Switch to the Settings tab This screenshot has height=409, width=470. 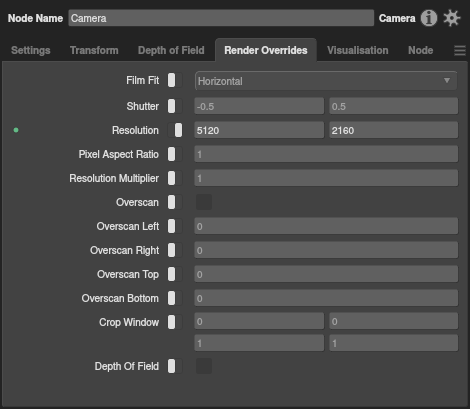click(31, 50)
